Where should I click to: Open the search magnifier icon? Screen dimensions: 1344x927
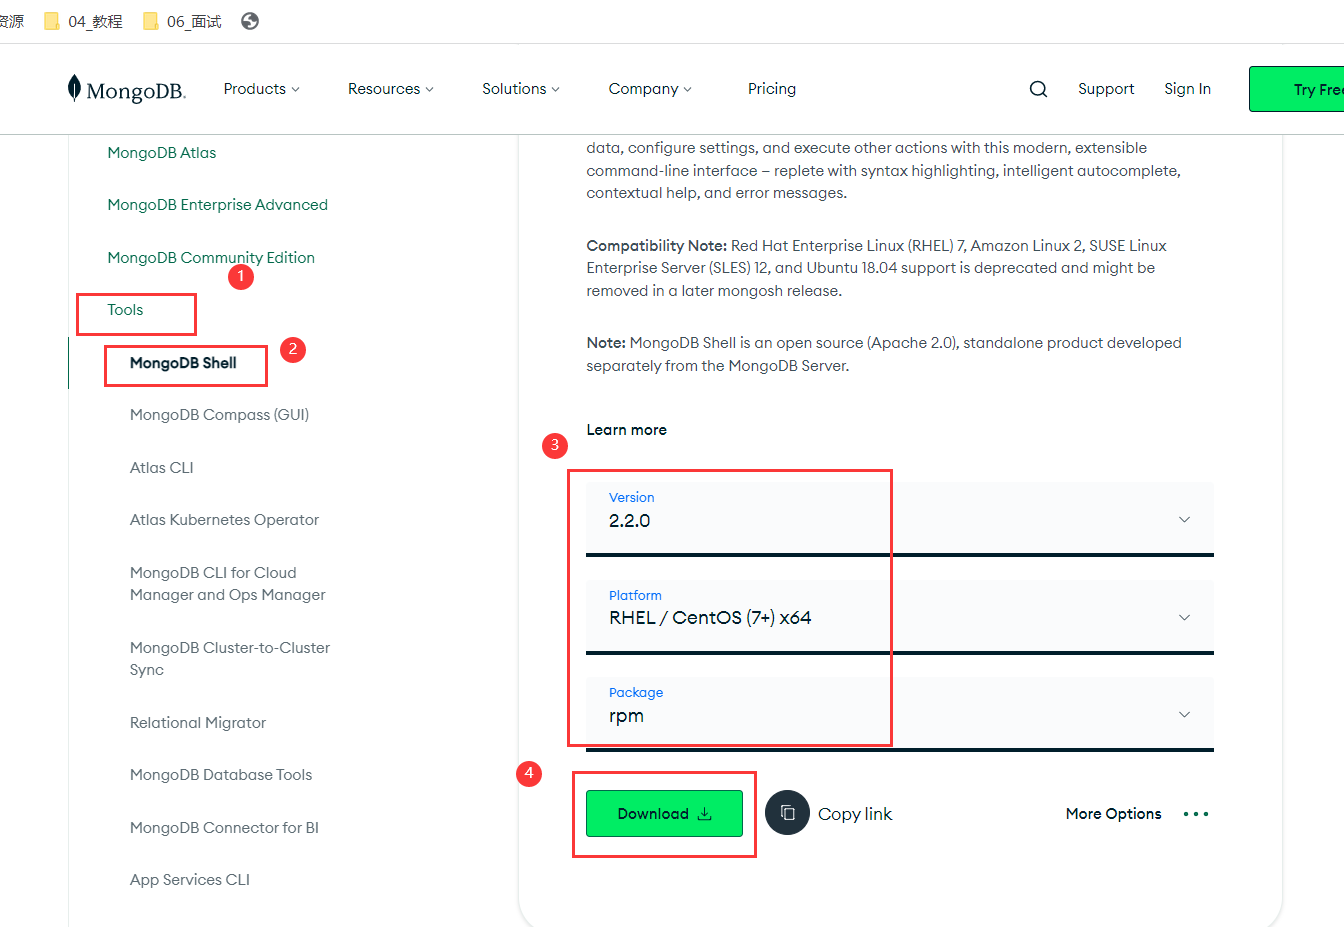[1038, 89]
